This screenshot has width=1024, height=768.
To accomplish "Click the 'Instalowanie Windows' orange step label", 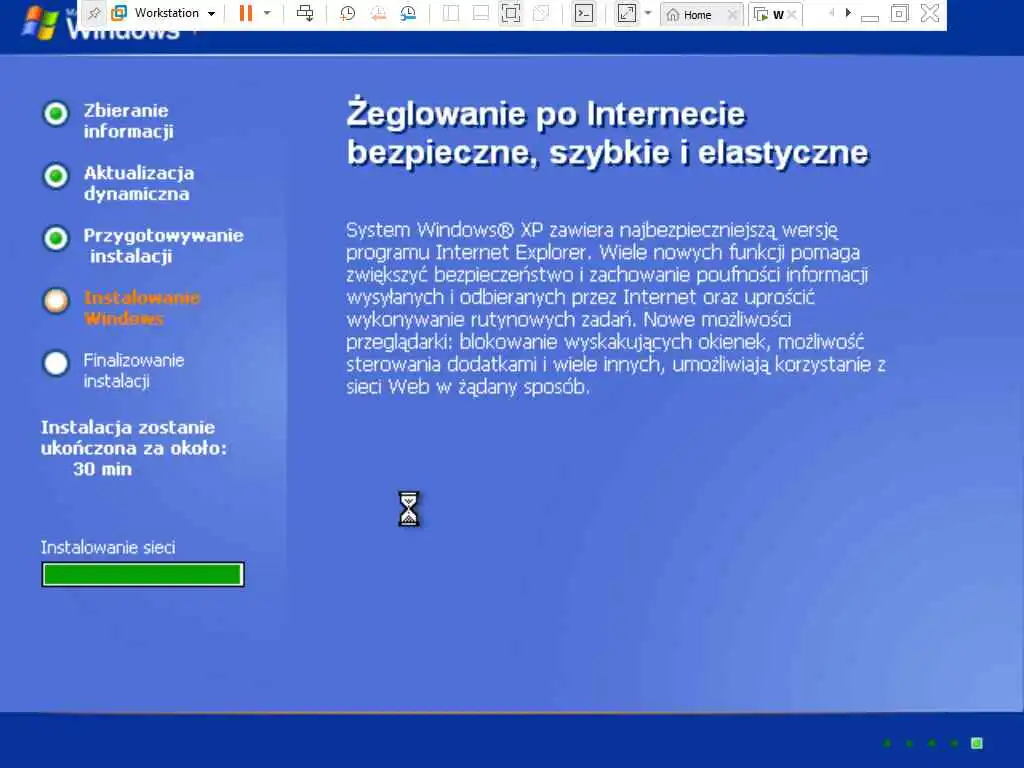I will (x=142, y=308).
